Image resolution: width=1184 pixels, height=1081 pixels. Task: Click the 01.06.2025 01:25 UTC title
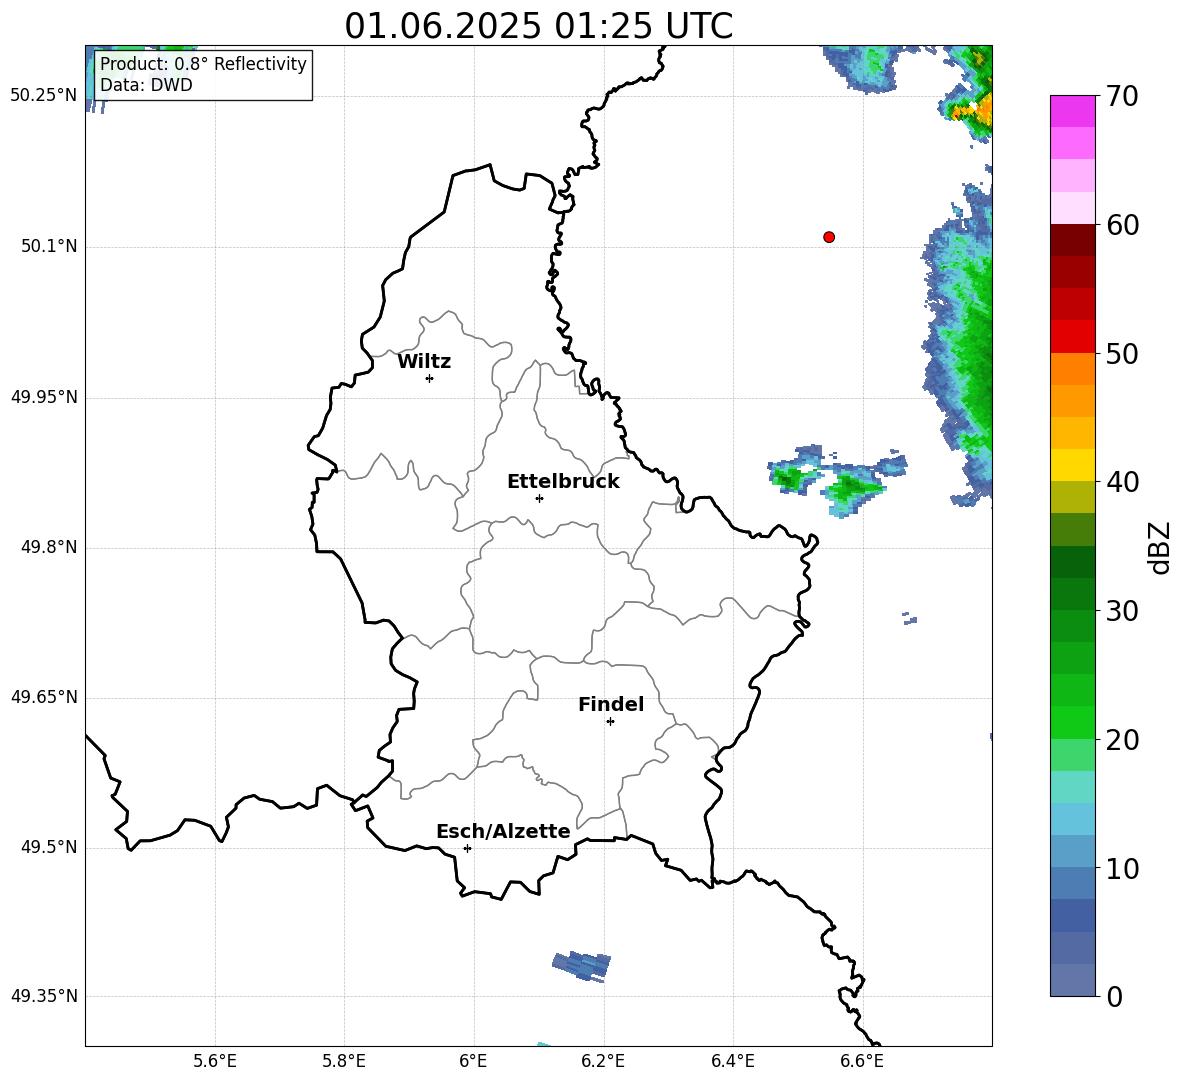click(539, 26)
